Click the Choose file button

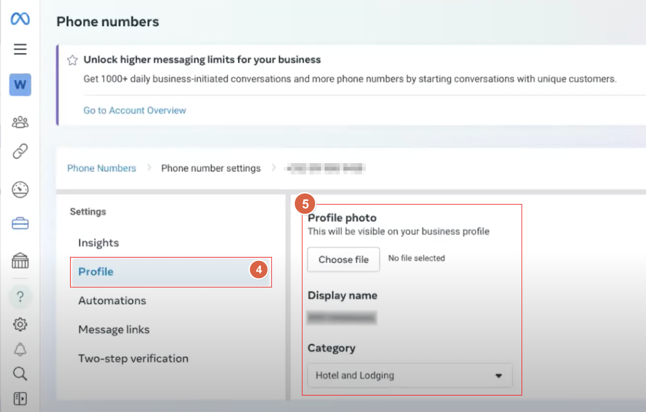343,260
